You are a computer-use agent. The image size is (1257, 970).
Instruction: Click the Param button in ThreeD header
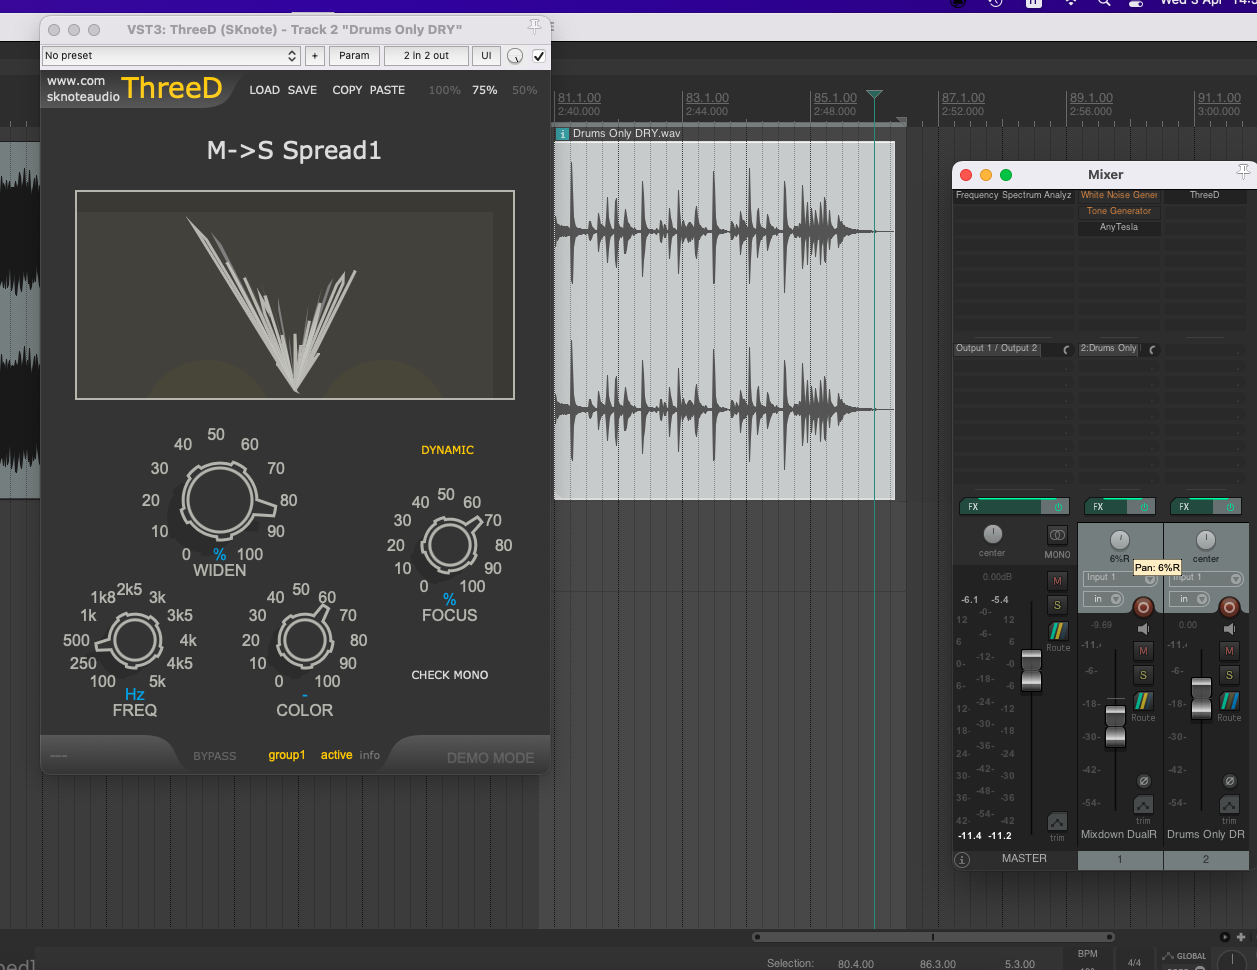coord(354,56)
